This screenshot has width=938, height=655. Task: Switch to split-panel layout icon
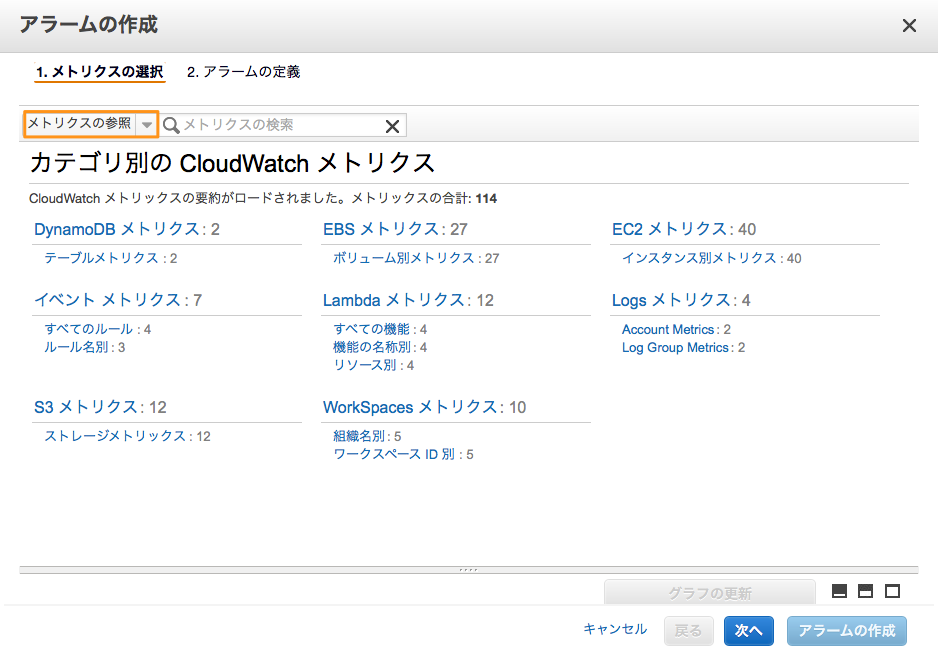pos(865,591)
